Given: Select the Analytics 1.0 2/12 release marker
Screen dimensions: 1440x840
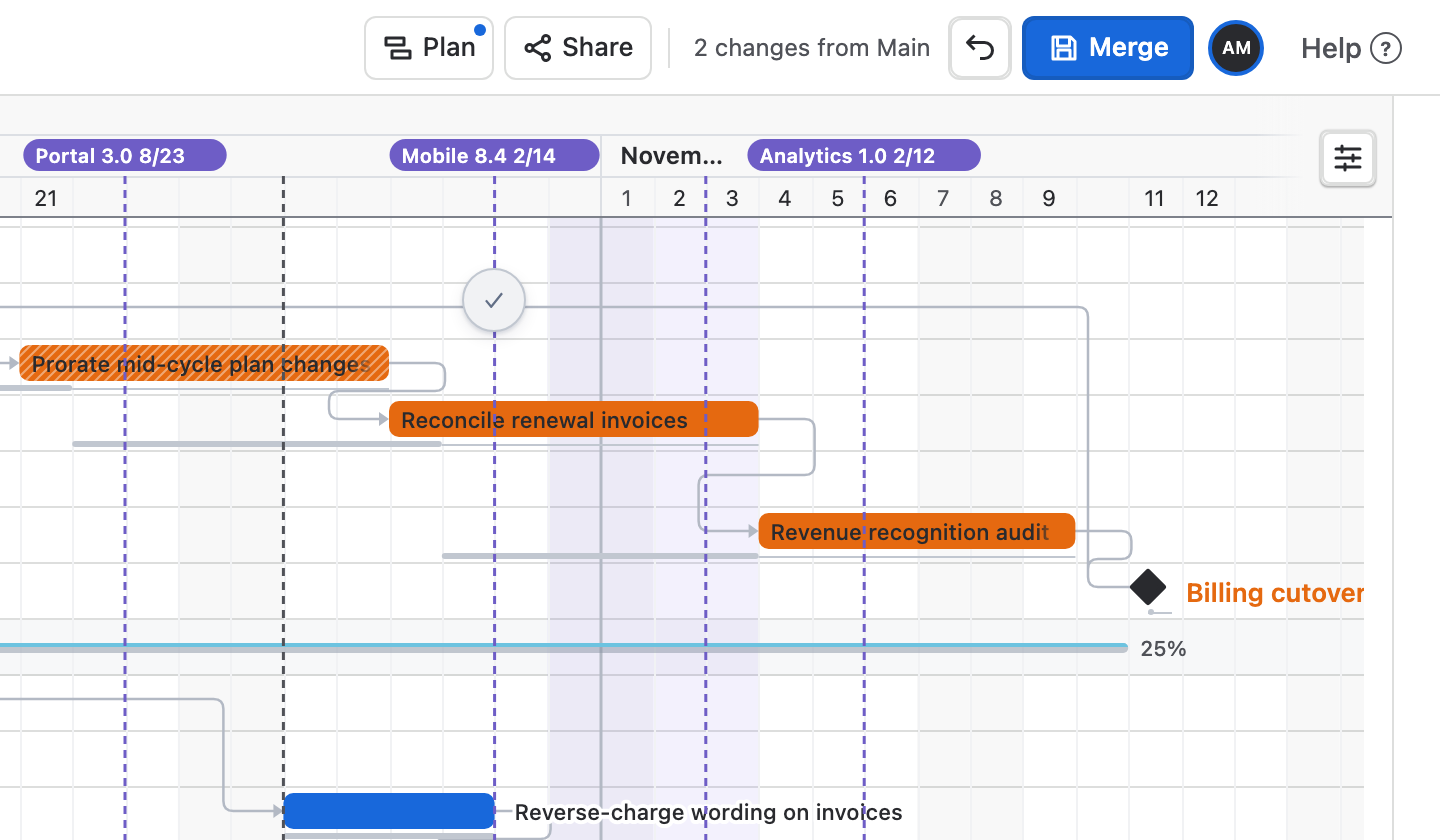Looking at the screenshot, I should pyautogui.click(x=864, y=156).
